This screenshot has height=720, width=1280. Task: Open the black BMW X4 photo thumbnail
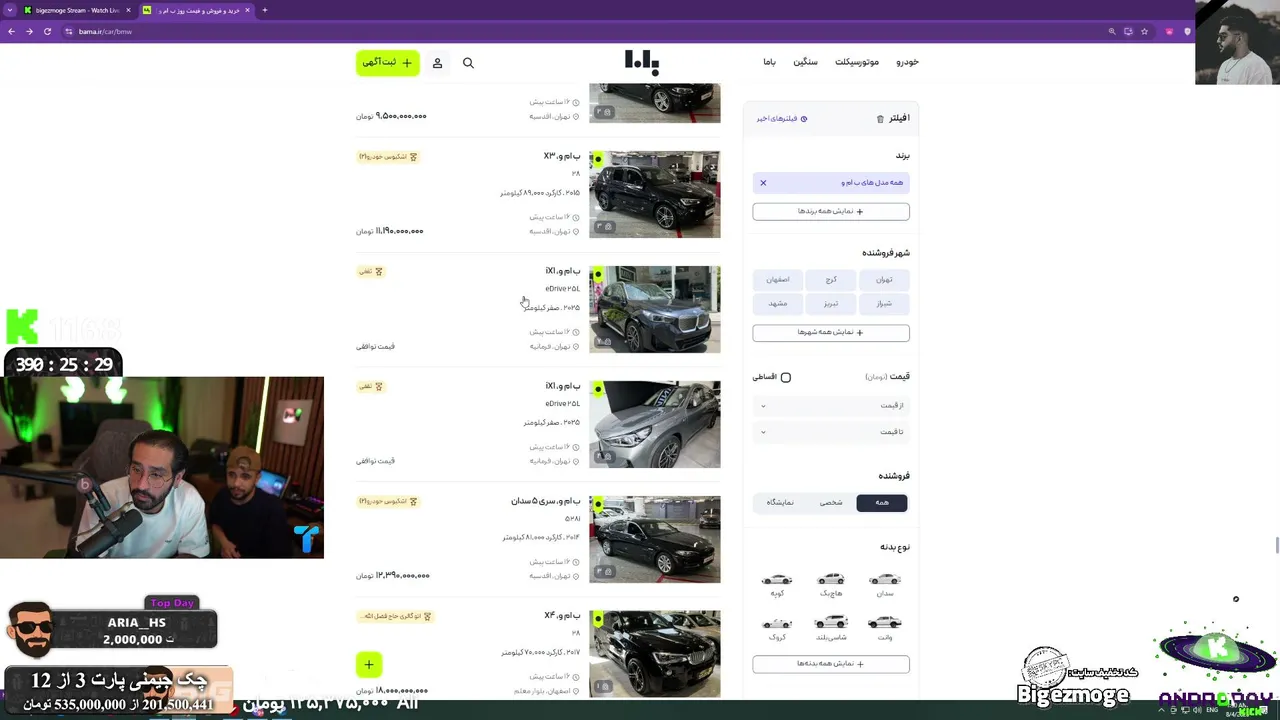click(654, 653)
